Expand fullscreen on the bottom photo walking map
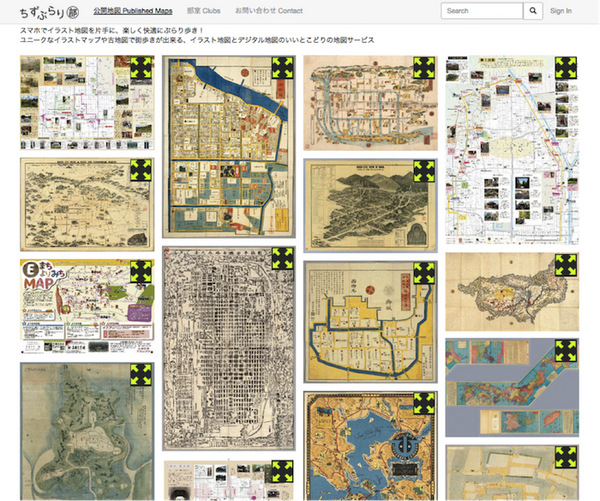Image resolution: width=600 pixels, height=501 pixels. [x=283, y=472]
